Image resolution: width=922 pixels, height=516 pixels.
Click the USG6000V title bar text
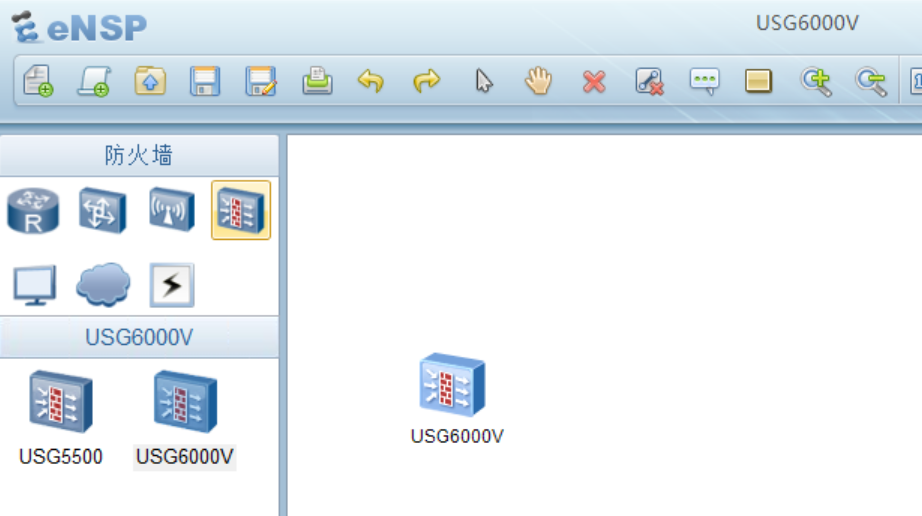(x=807, y=23)
